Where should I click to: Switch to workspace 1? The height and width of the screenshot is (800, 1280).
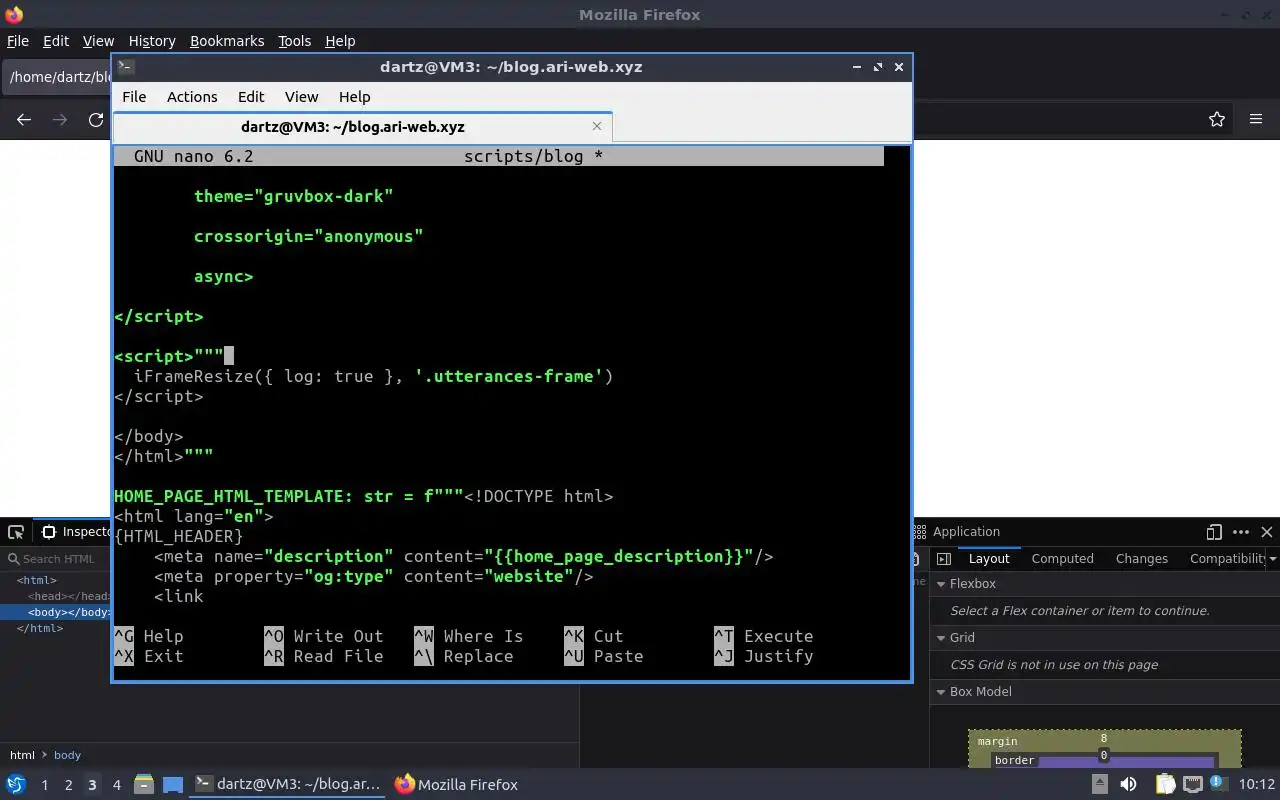pyautogui.click(x=44, y=785)
